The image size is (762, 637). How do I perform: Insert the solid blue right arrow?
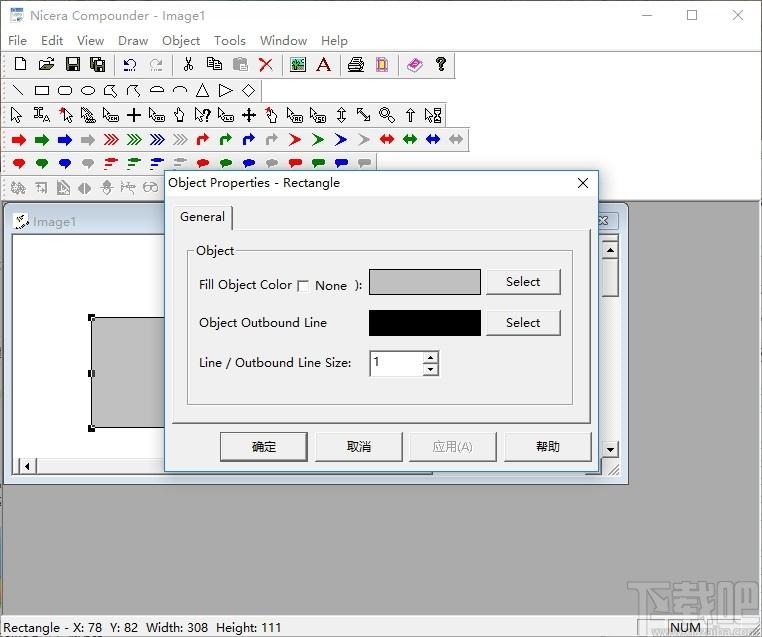[x=65, y=140]
